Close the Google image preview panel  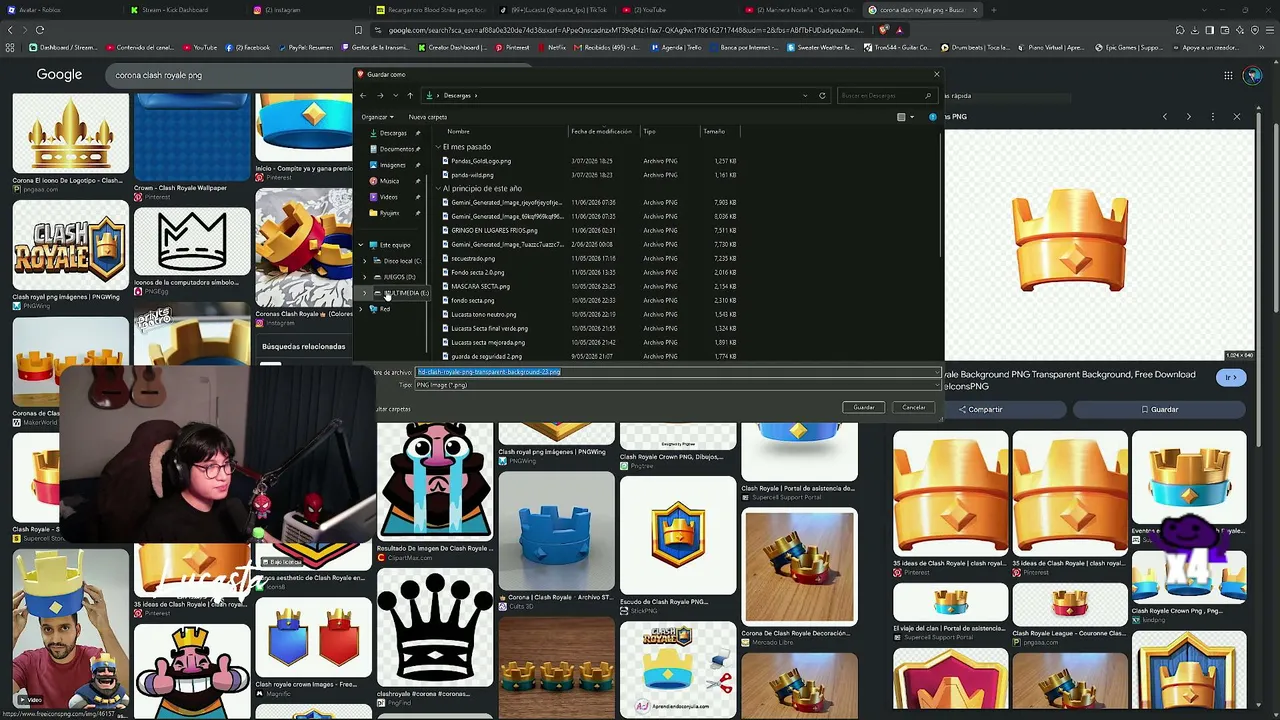(1237, 117)
